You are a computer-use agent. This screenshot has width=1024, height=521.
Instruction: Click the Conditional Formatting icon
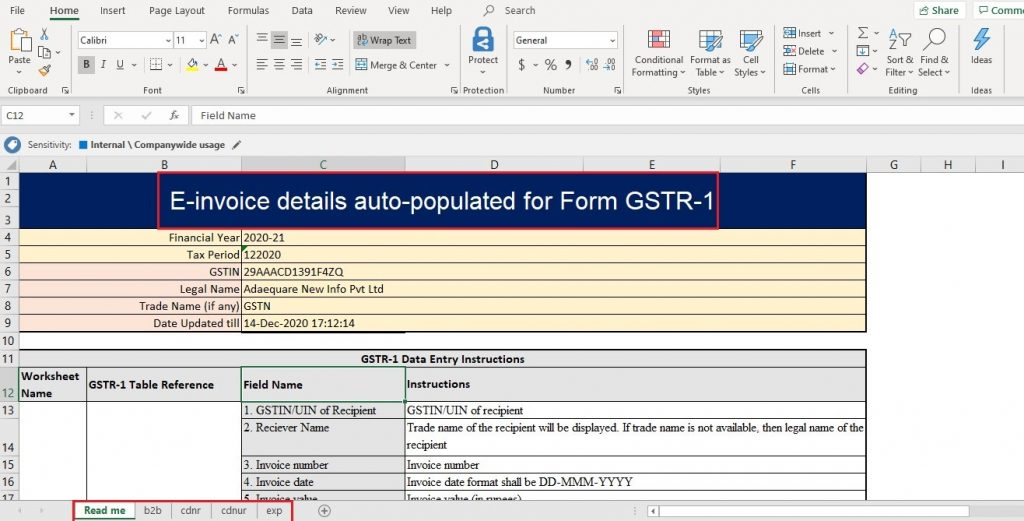click(x=658, y=40)
